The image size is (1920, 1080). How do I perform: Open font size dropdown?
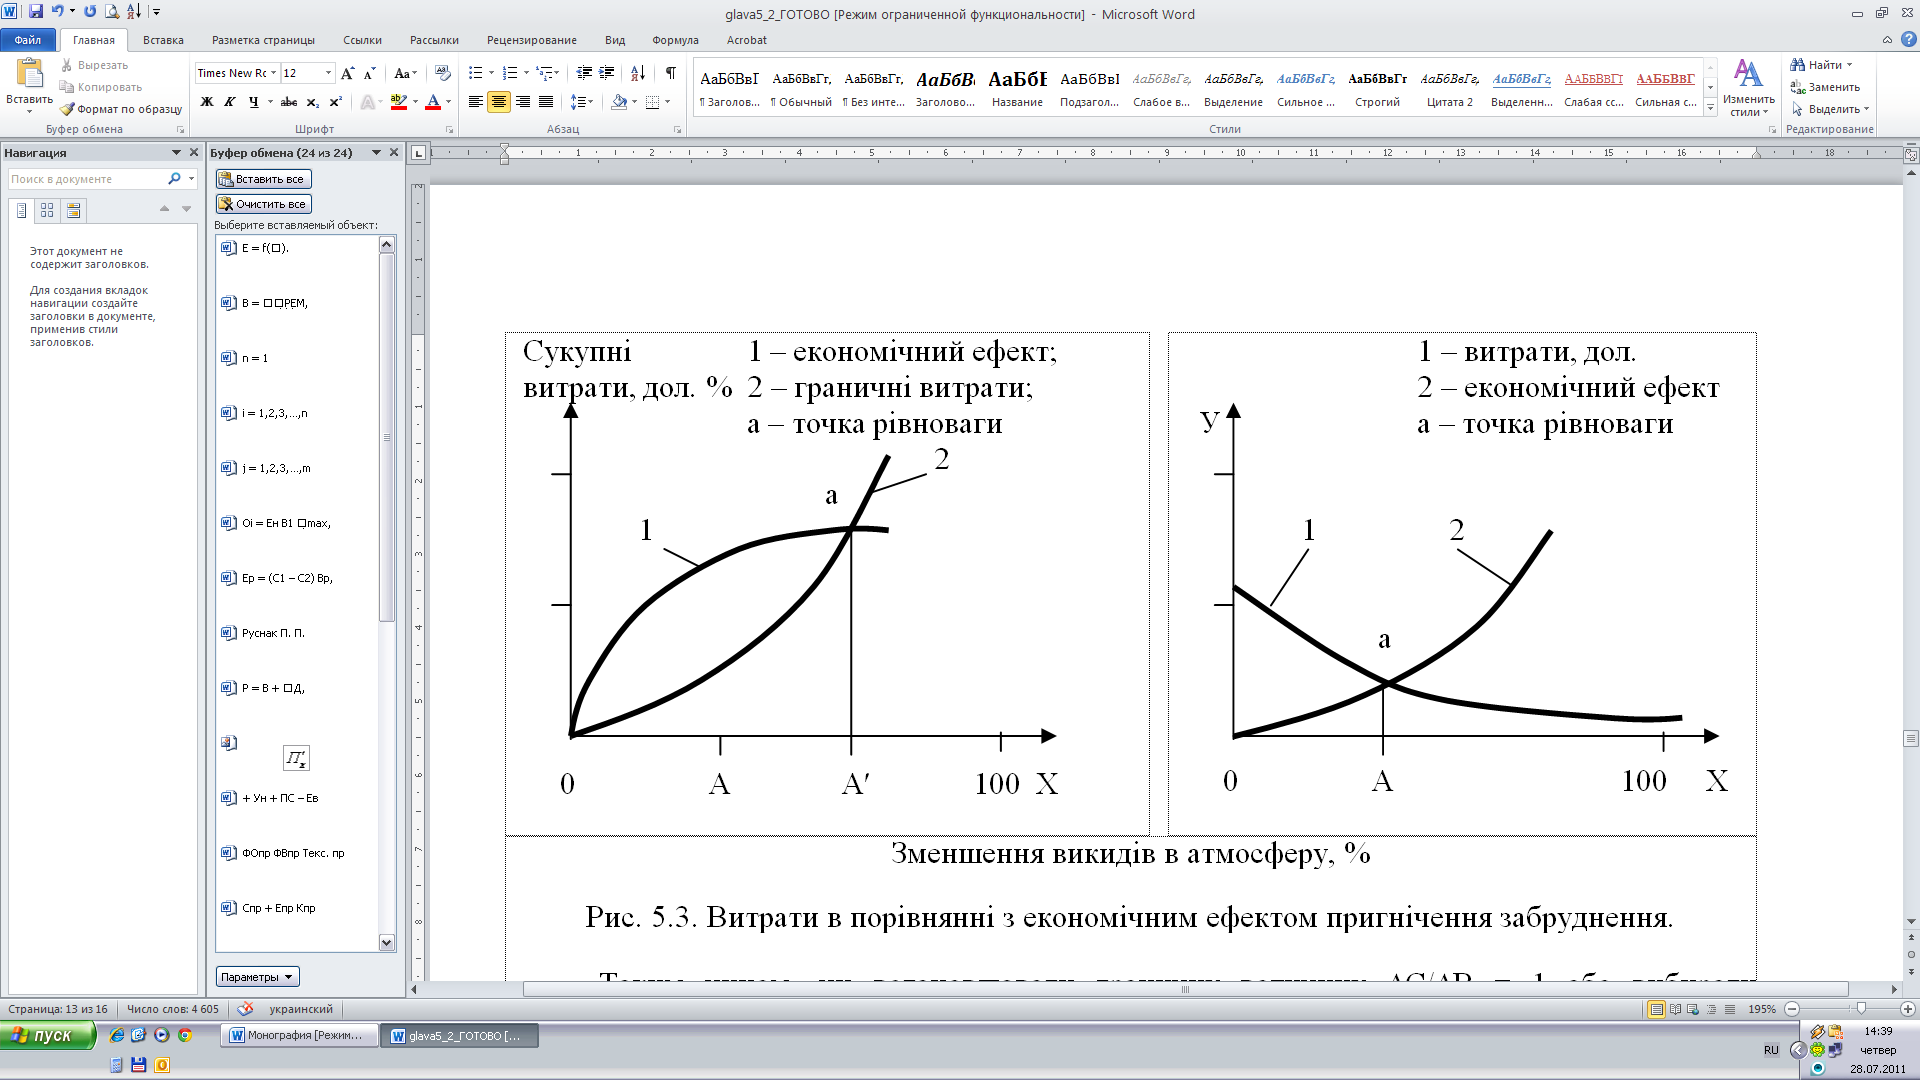pos(328,73)
